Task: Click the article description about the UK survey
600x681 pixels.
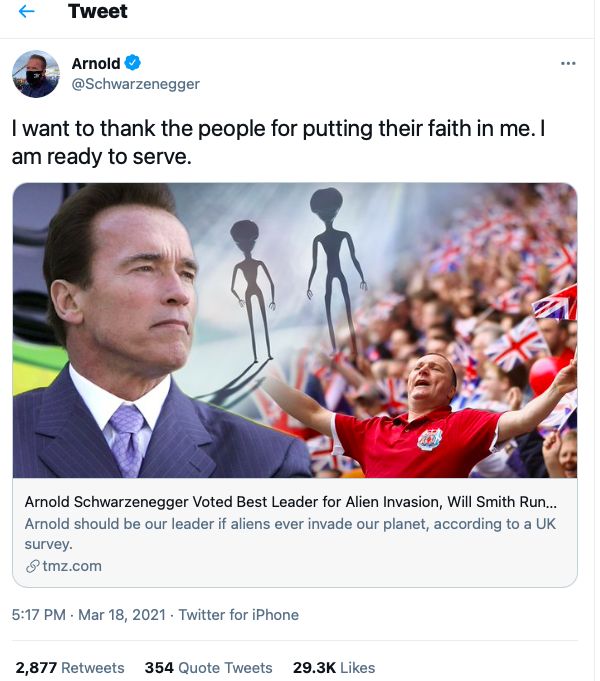Action: point(290,535)
